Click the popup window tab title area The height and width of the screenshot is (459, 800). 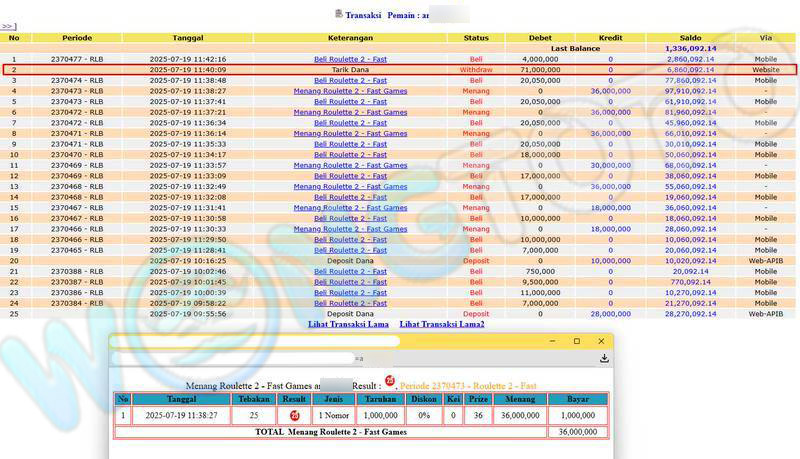click(255, 341)
